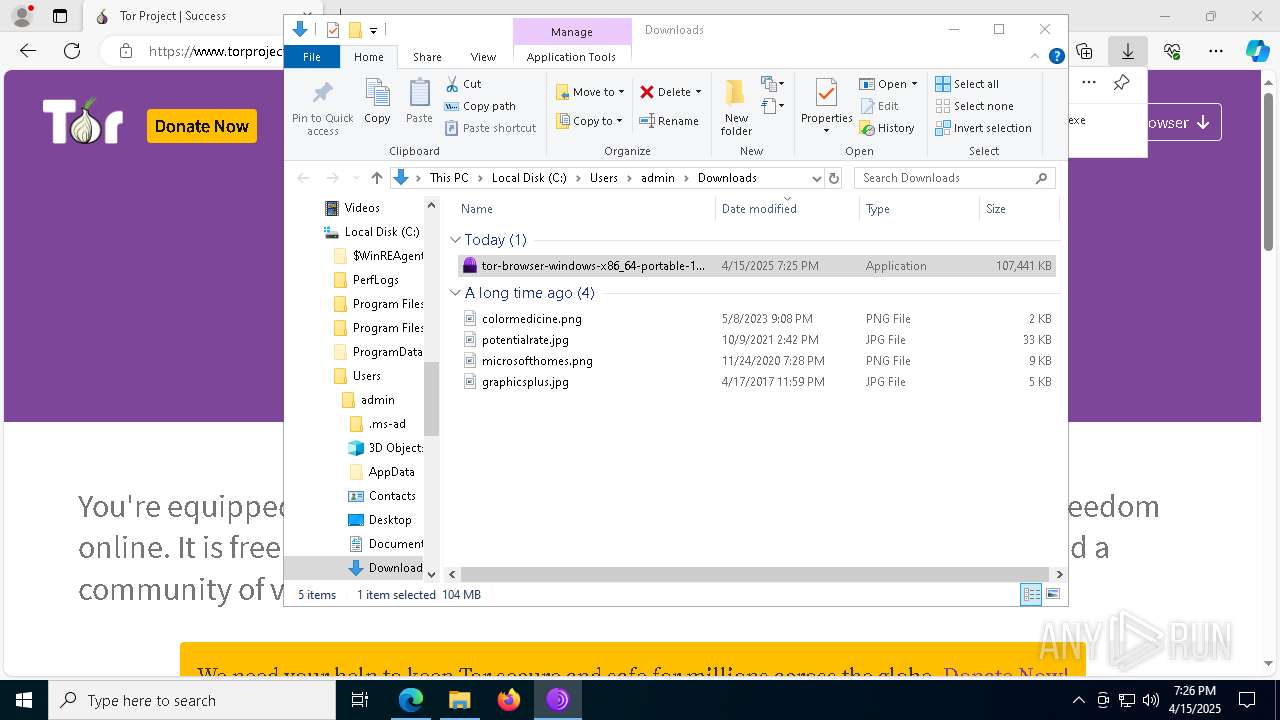The width and height of the screenshot is (1280, 720).
Task: Click Pin to Quick access icon
Action: [x=322, y=108]
